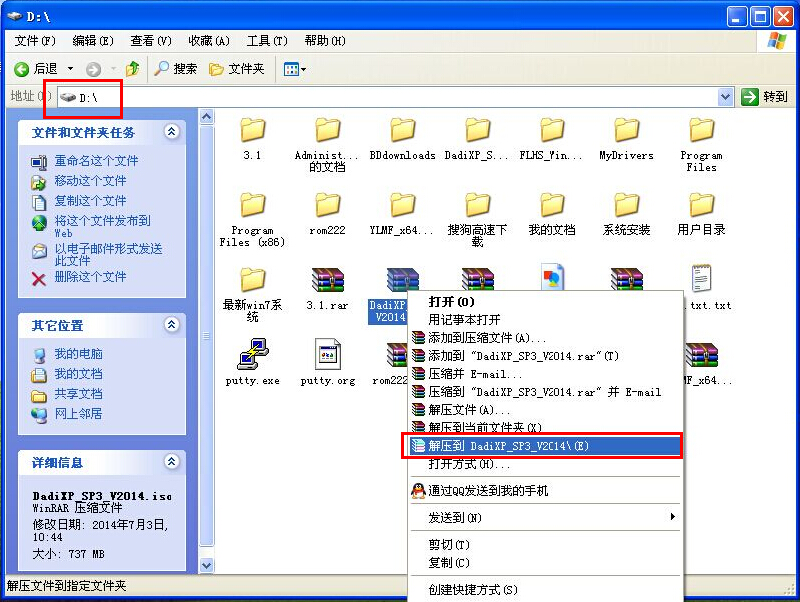Click the task pane scroll-up arrow
This screenshot has height=602, width=800.
pos(206,117)
